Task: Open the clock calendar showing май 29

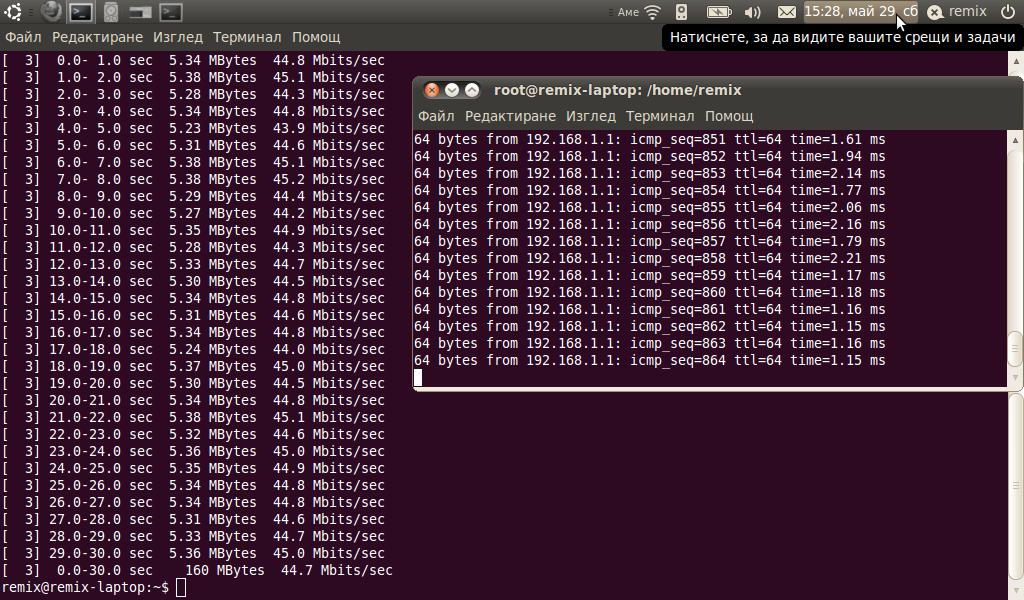Action: (x=859, y=12)
